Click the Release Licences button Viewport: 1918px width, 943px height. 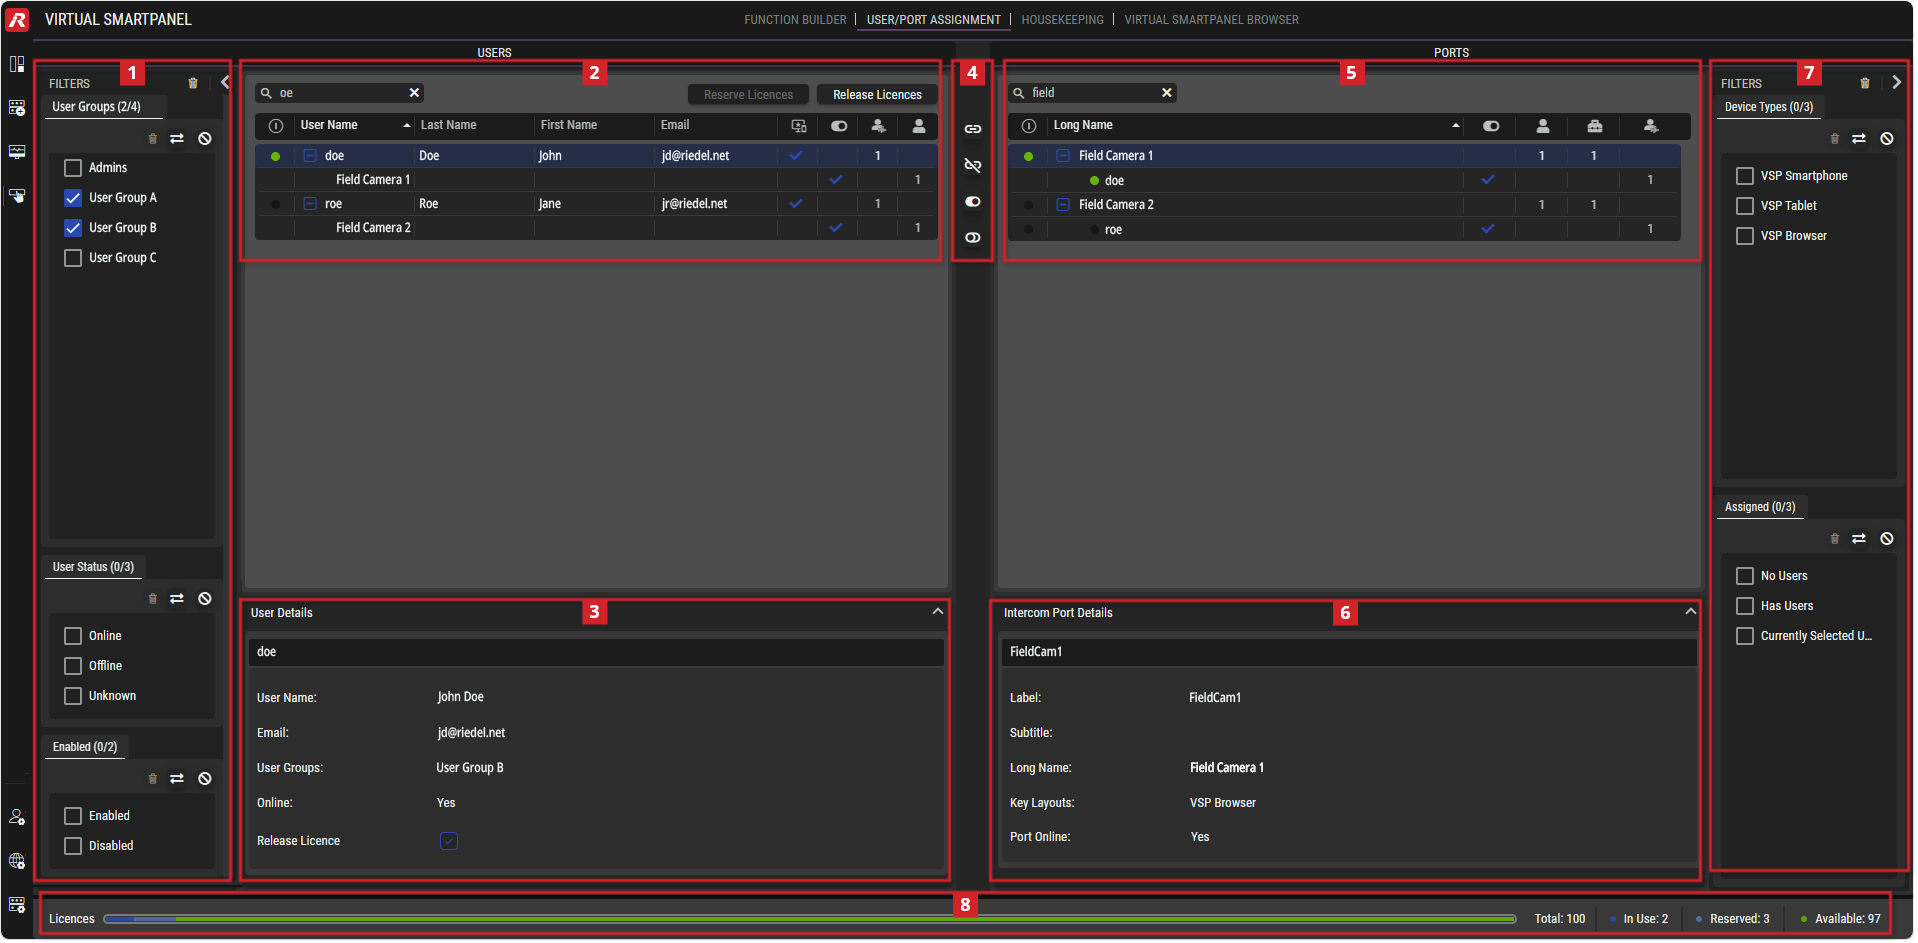pos(877,95)
